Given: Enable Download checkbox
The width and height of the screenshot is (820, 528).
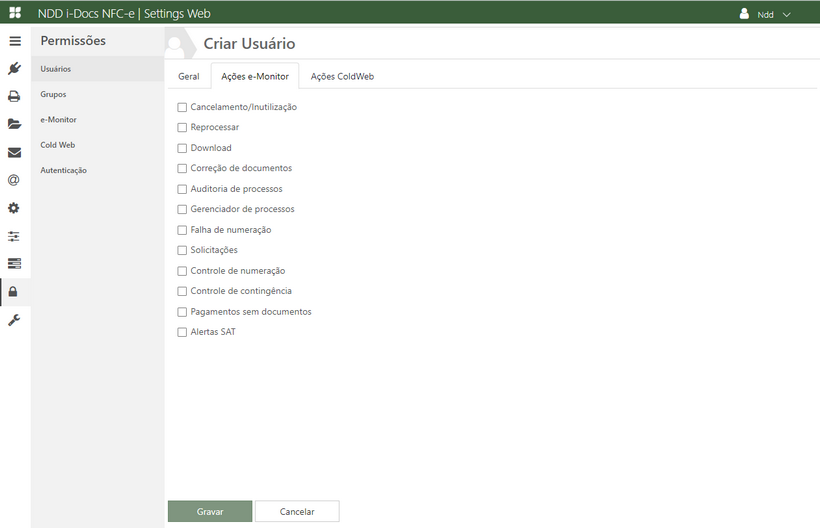Looking at the screenshot, I should coord(182,148).
